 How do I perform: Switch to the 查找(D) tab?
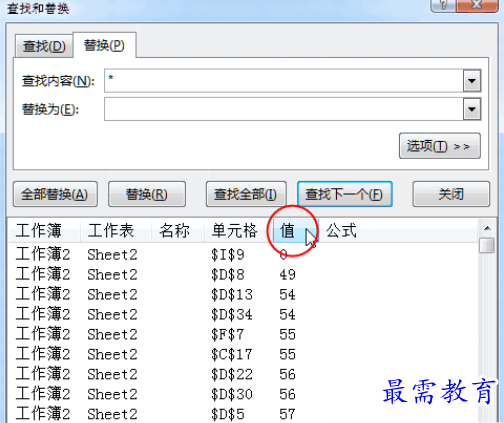(x=44, y=46)
